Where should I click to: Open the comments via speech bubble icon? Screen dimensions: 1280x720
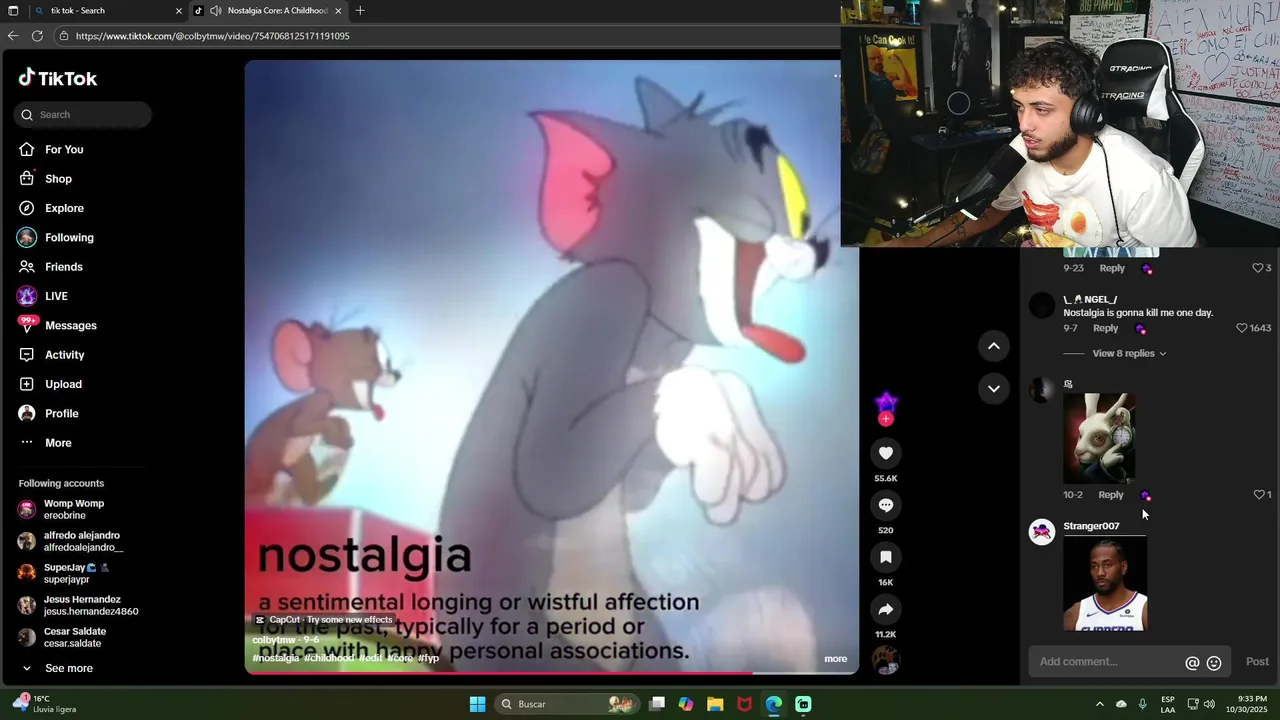[885, 505]
